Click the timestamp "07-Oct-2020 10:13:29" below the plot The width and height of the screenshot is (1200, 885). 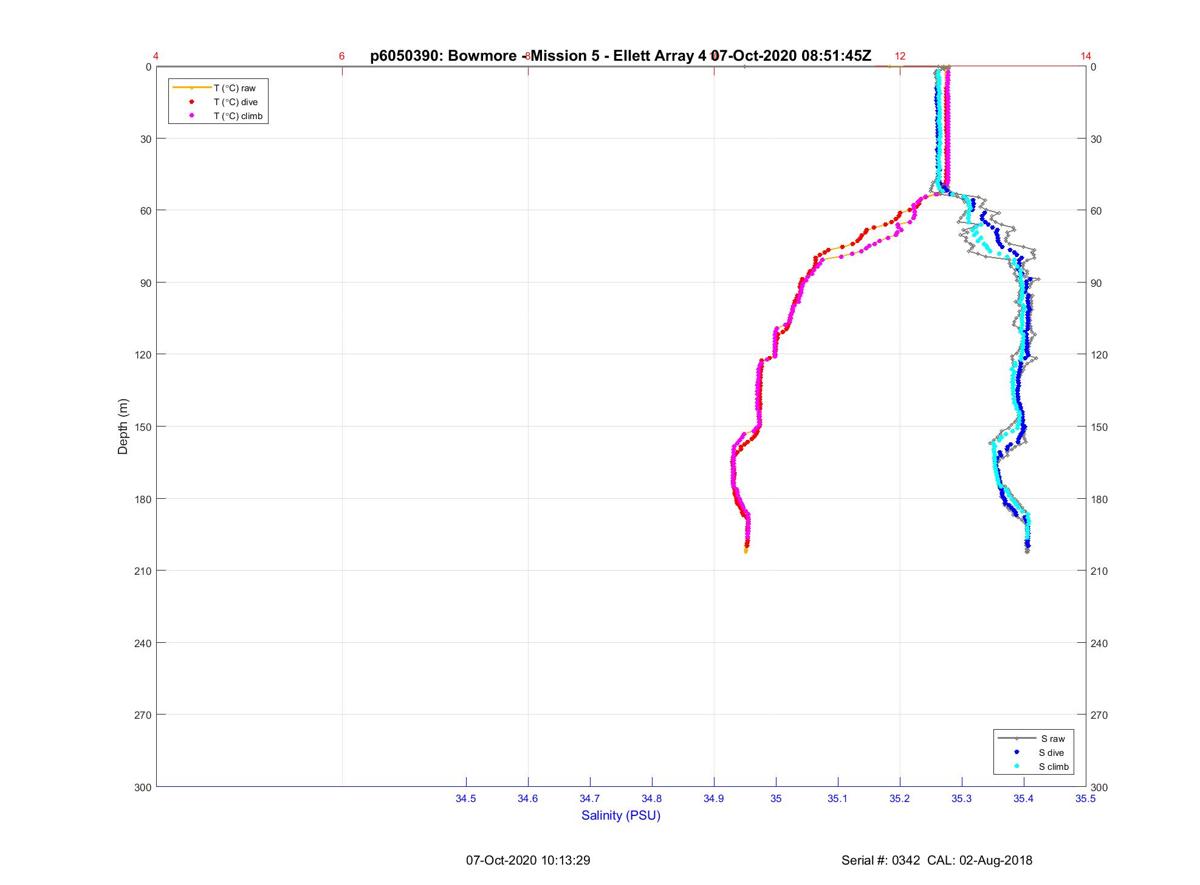coord(528,860)
